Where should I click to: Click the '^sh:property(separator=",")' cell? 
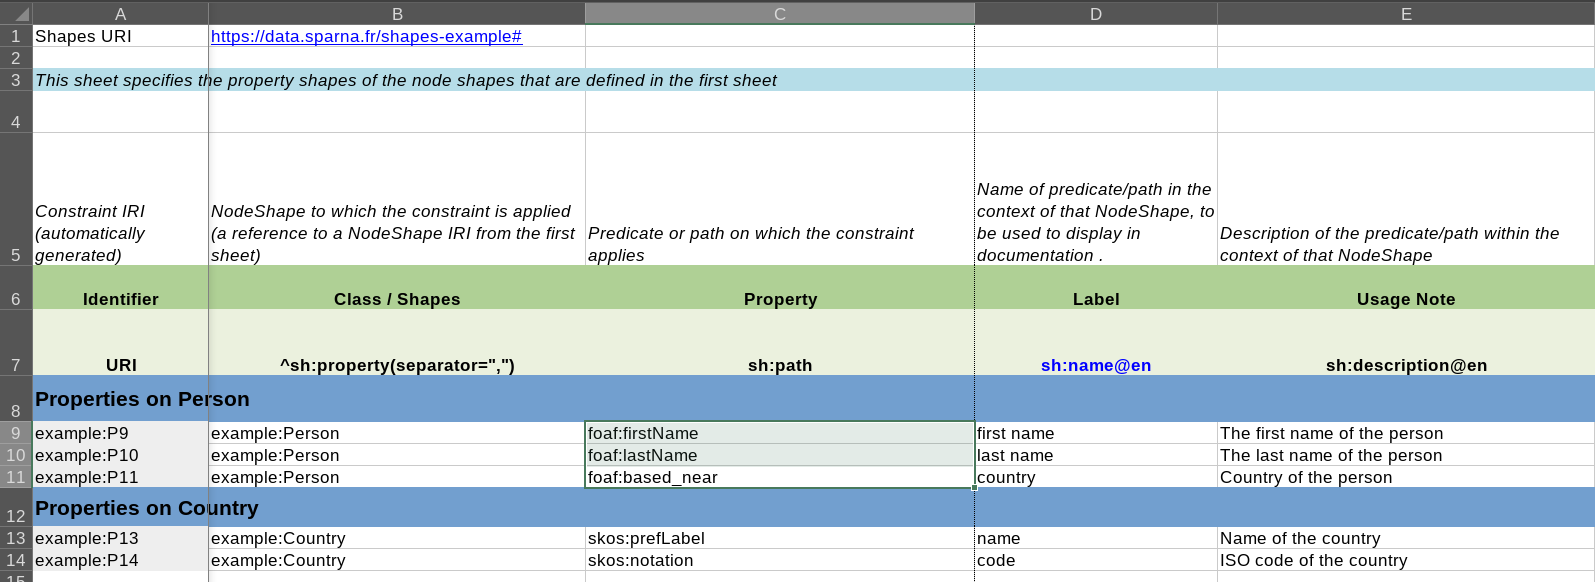[397, 343]
